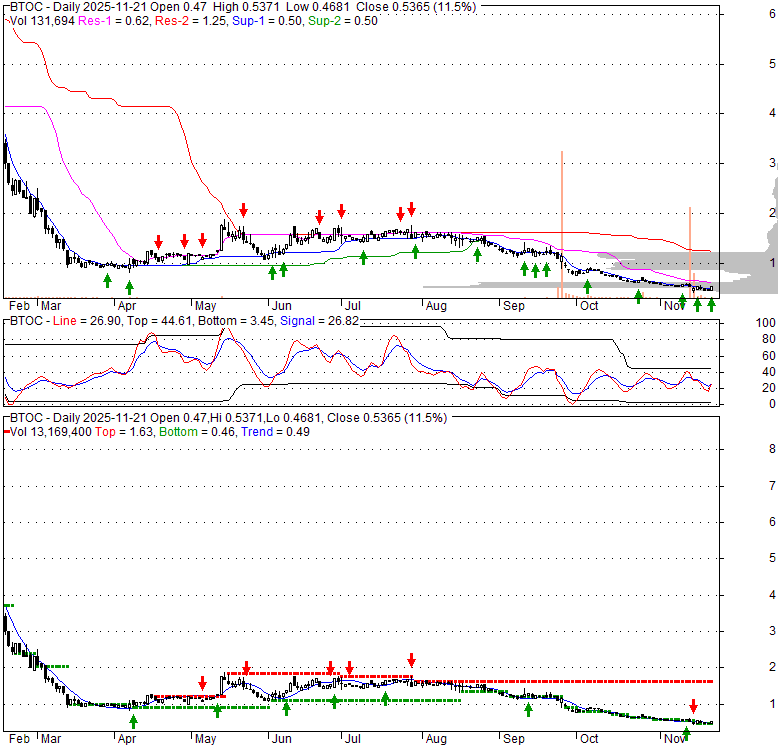Select the tallest orange volume spike in late September

tap(562, 222)
